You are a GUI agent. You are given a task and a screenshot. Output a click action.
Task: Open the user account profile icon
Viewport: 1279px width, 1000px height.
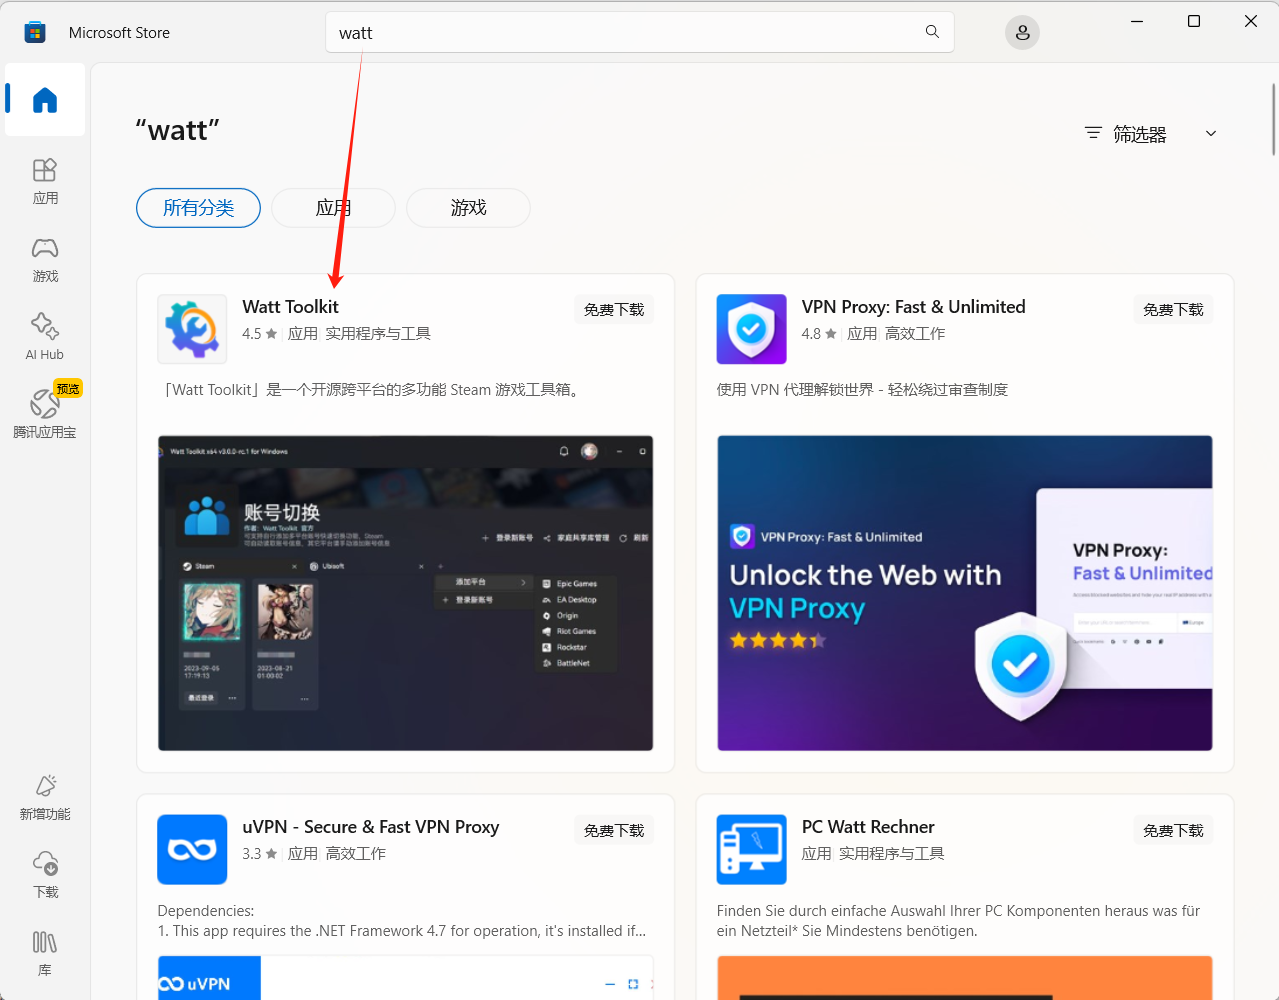[1022, 33]
